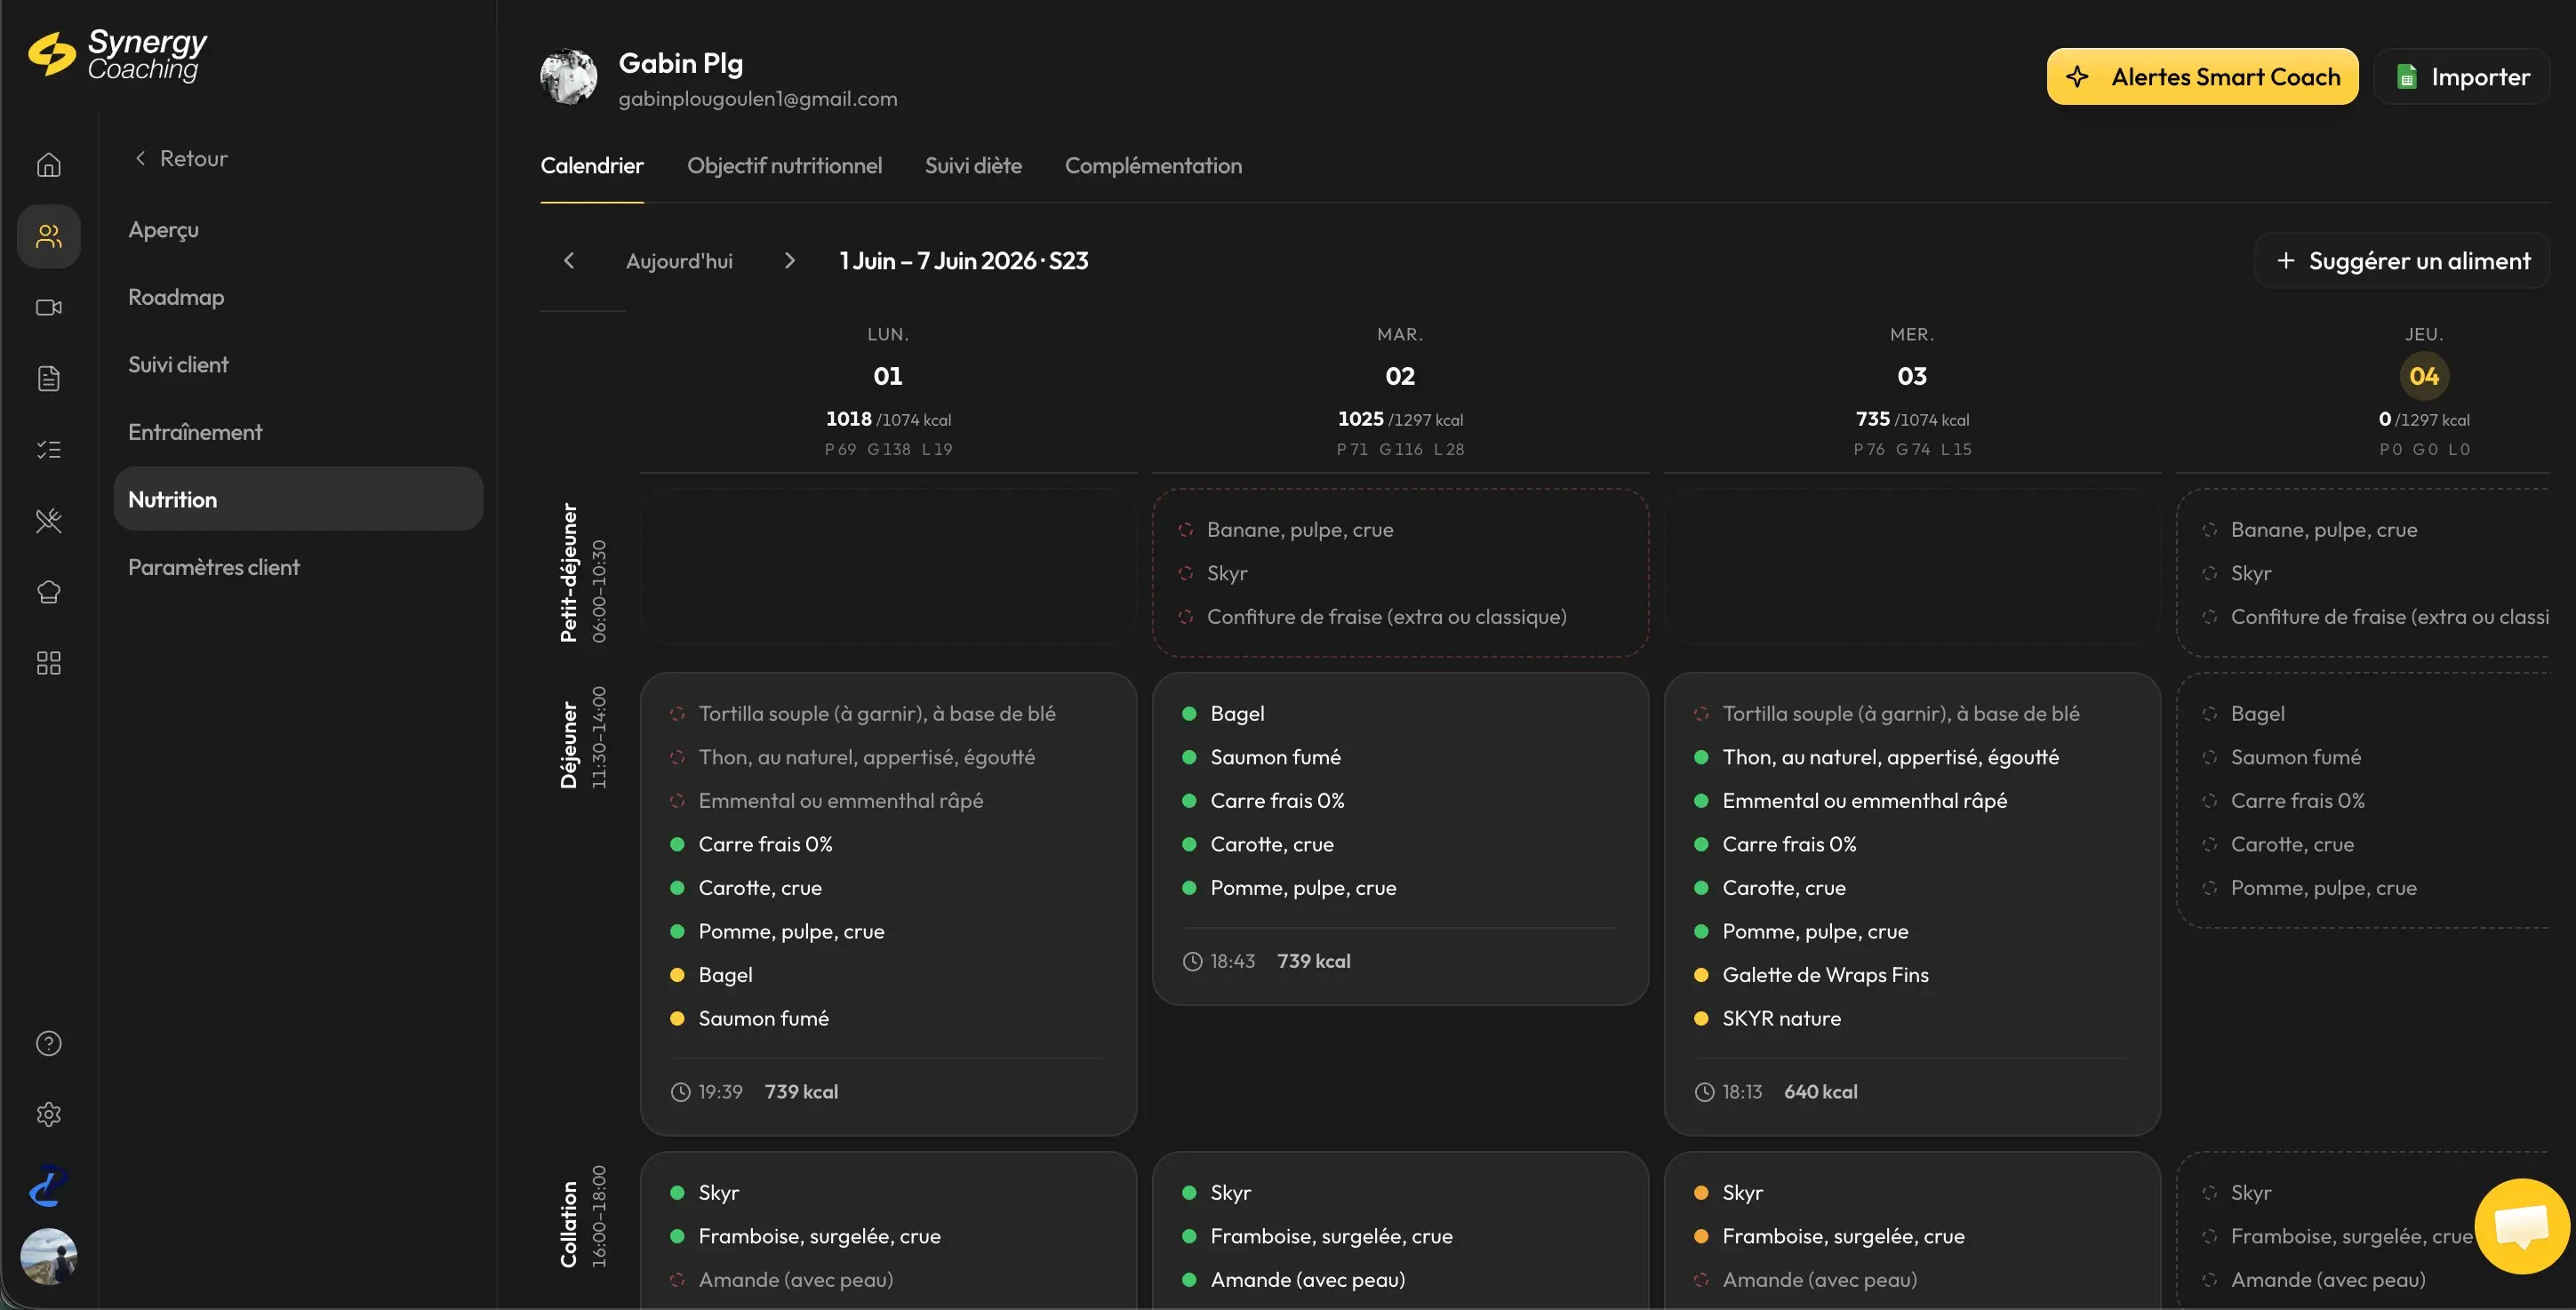Screen dimensions: 2576x1310
Task: Click Gabin Plg's profile picture
Action: coord(568,77)
